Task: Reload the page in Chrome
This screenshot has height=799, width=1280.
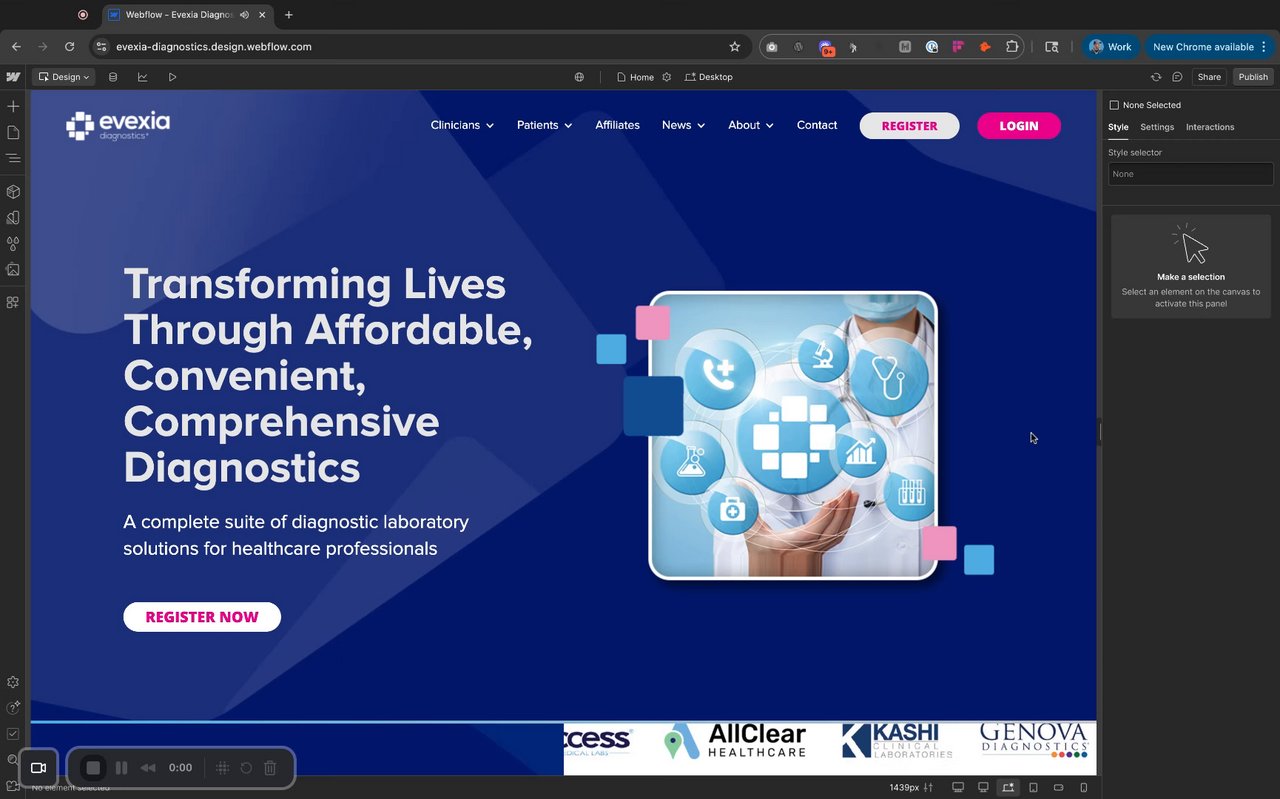Action: [x=70, y=47]
